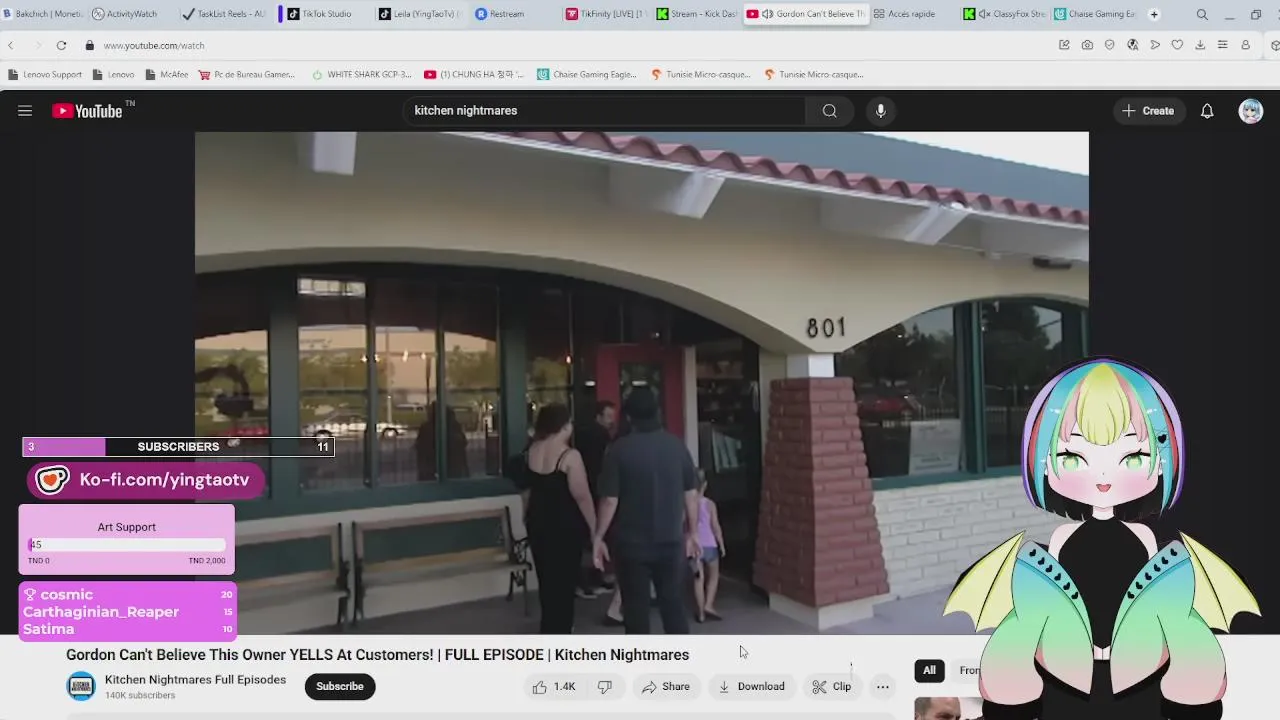Open the browser tab search magnifier

coord(1202,14)
